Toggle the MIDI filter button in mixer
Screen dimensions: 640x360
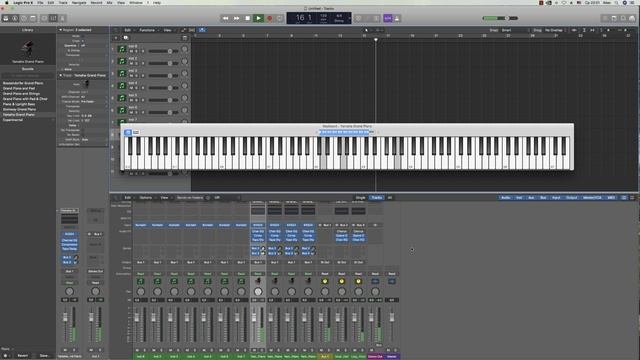(x=611, y=198)
